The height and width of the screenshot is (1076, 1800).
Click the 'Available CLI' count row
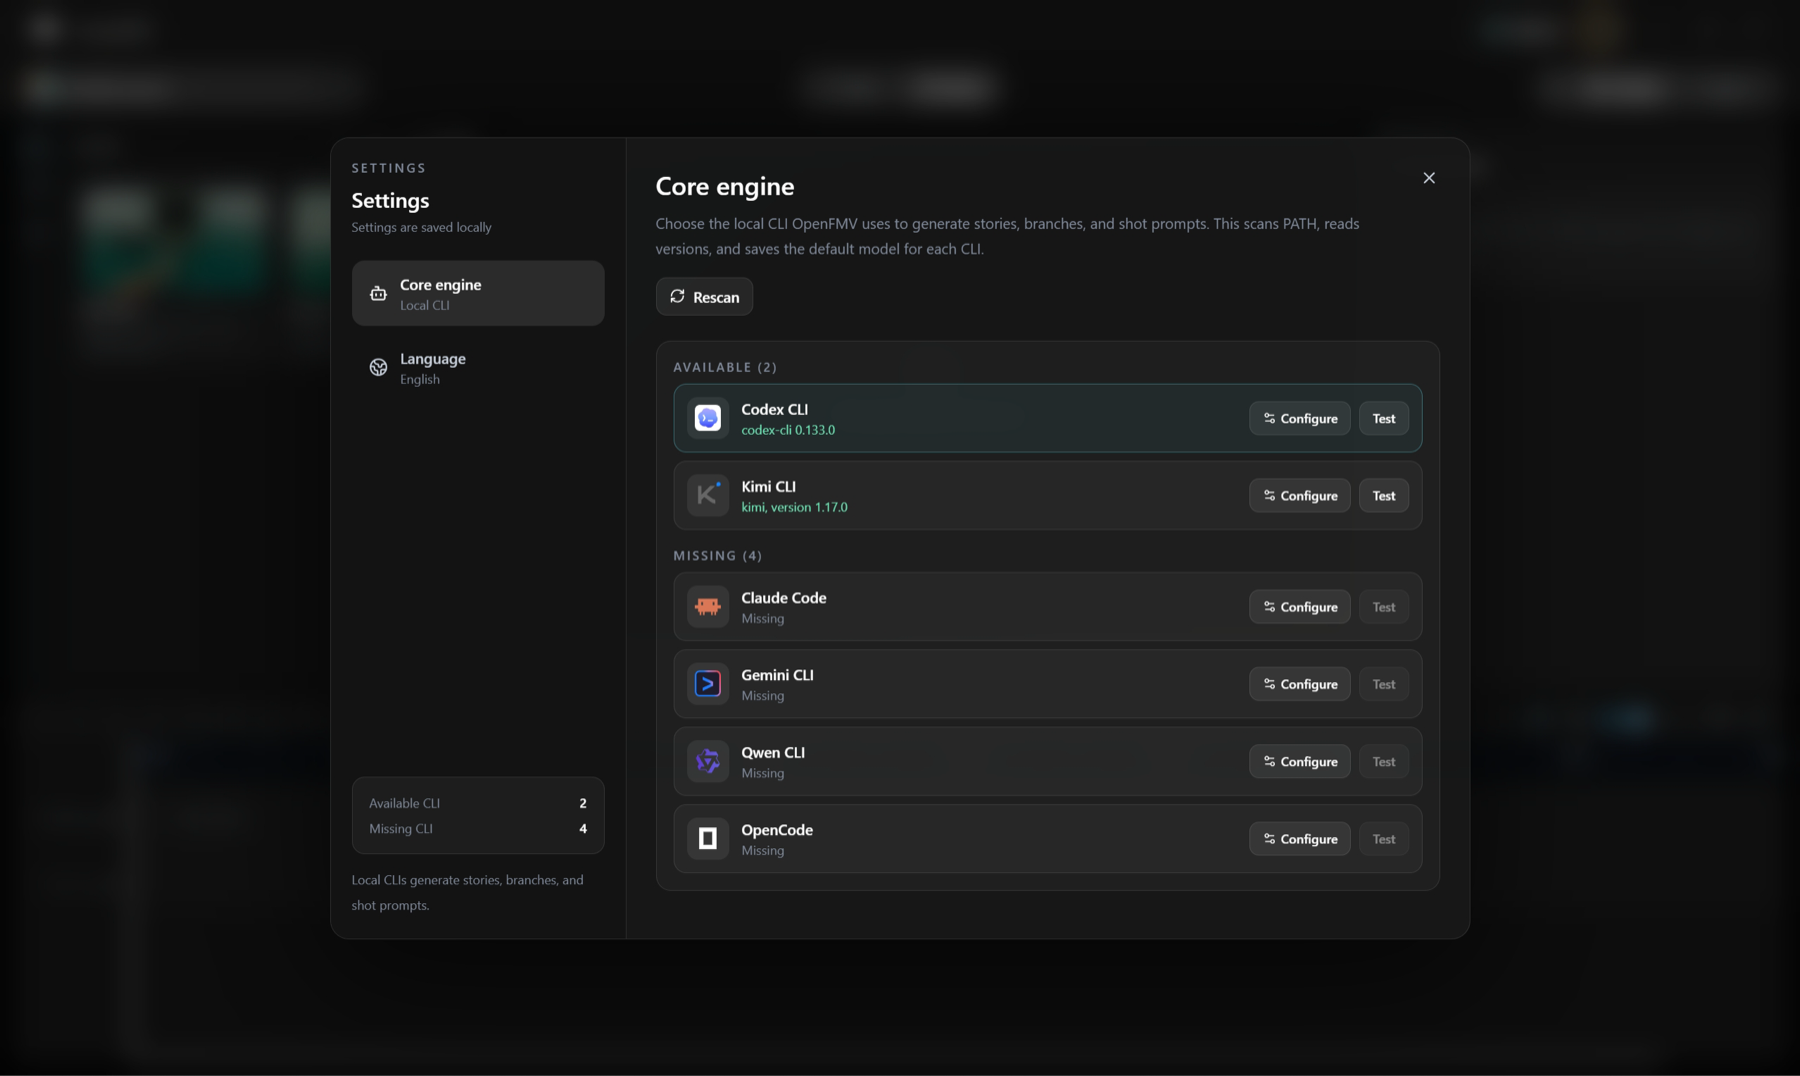click(x=478, y=803)
